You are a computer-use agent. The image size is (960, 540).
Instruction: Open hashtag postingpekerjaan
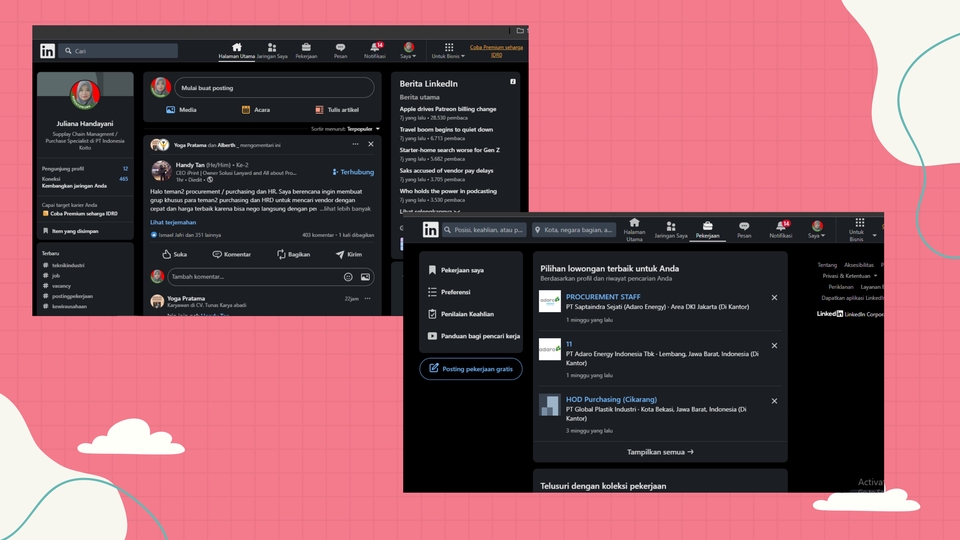(x=67, y=296)
